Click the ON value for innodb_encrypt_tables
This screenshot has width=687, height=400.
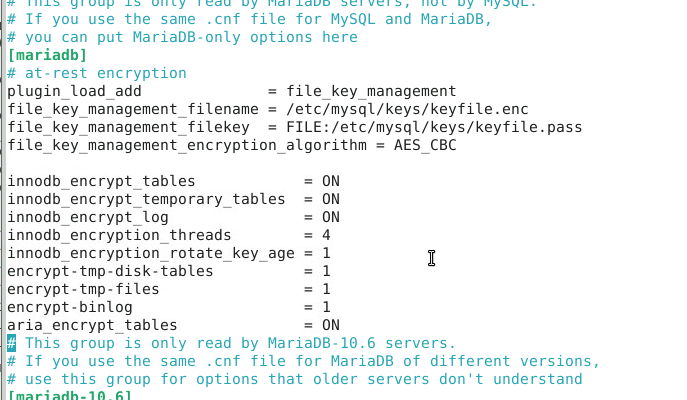click(x=331, y=181)
